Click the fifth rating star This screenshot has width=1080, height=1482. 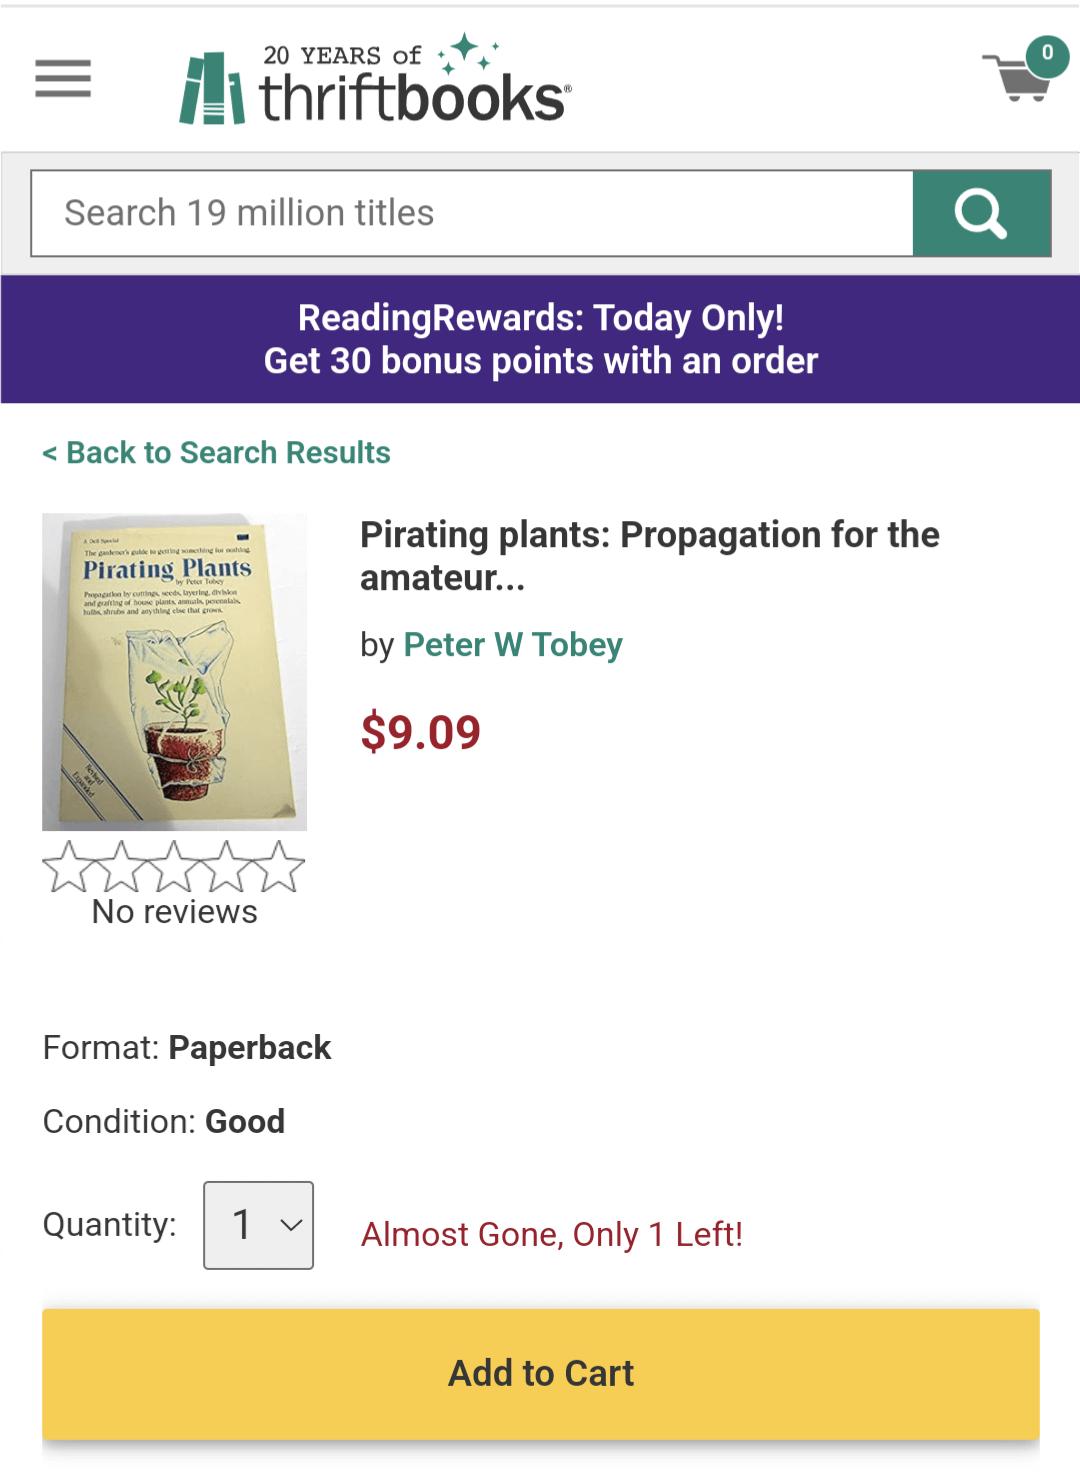tap(279, 866)
